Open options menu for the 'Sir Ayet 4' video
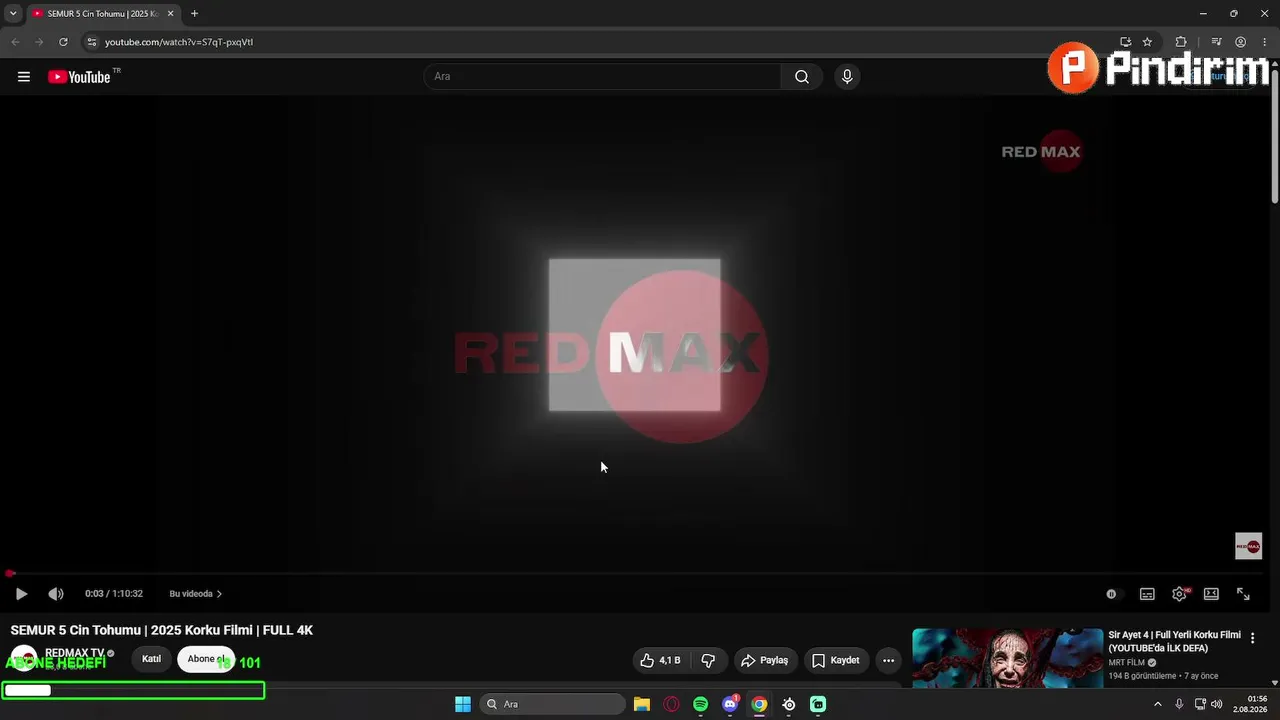The width and height of the screenshot is (1280, 720). (1252, 638)
